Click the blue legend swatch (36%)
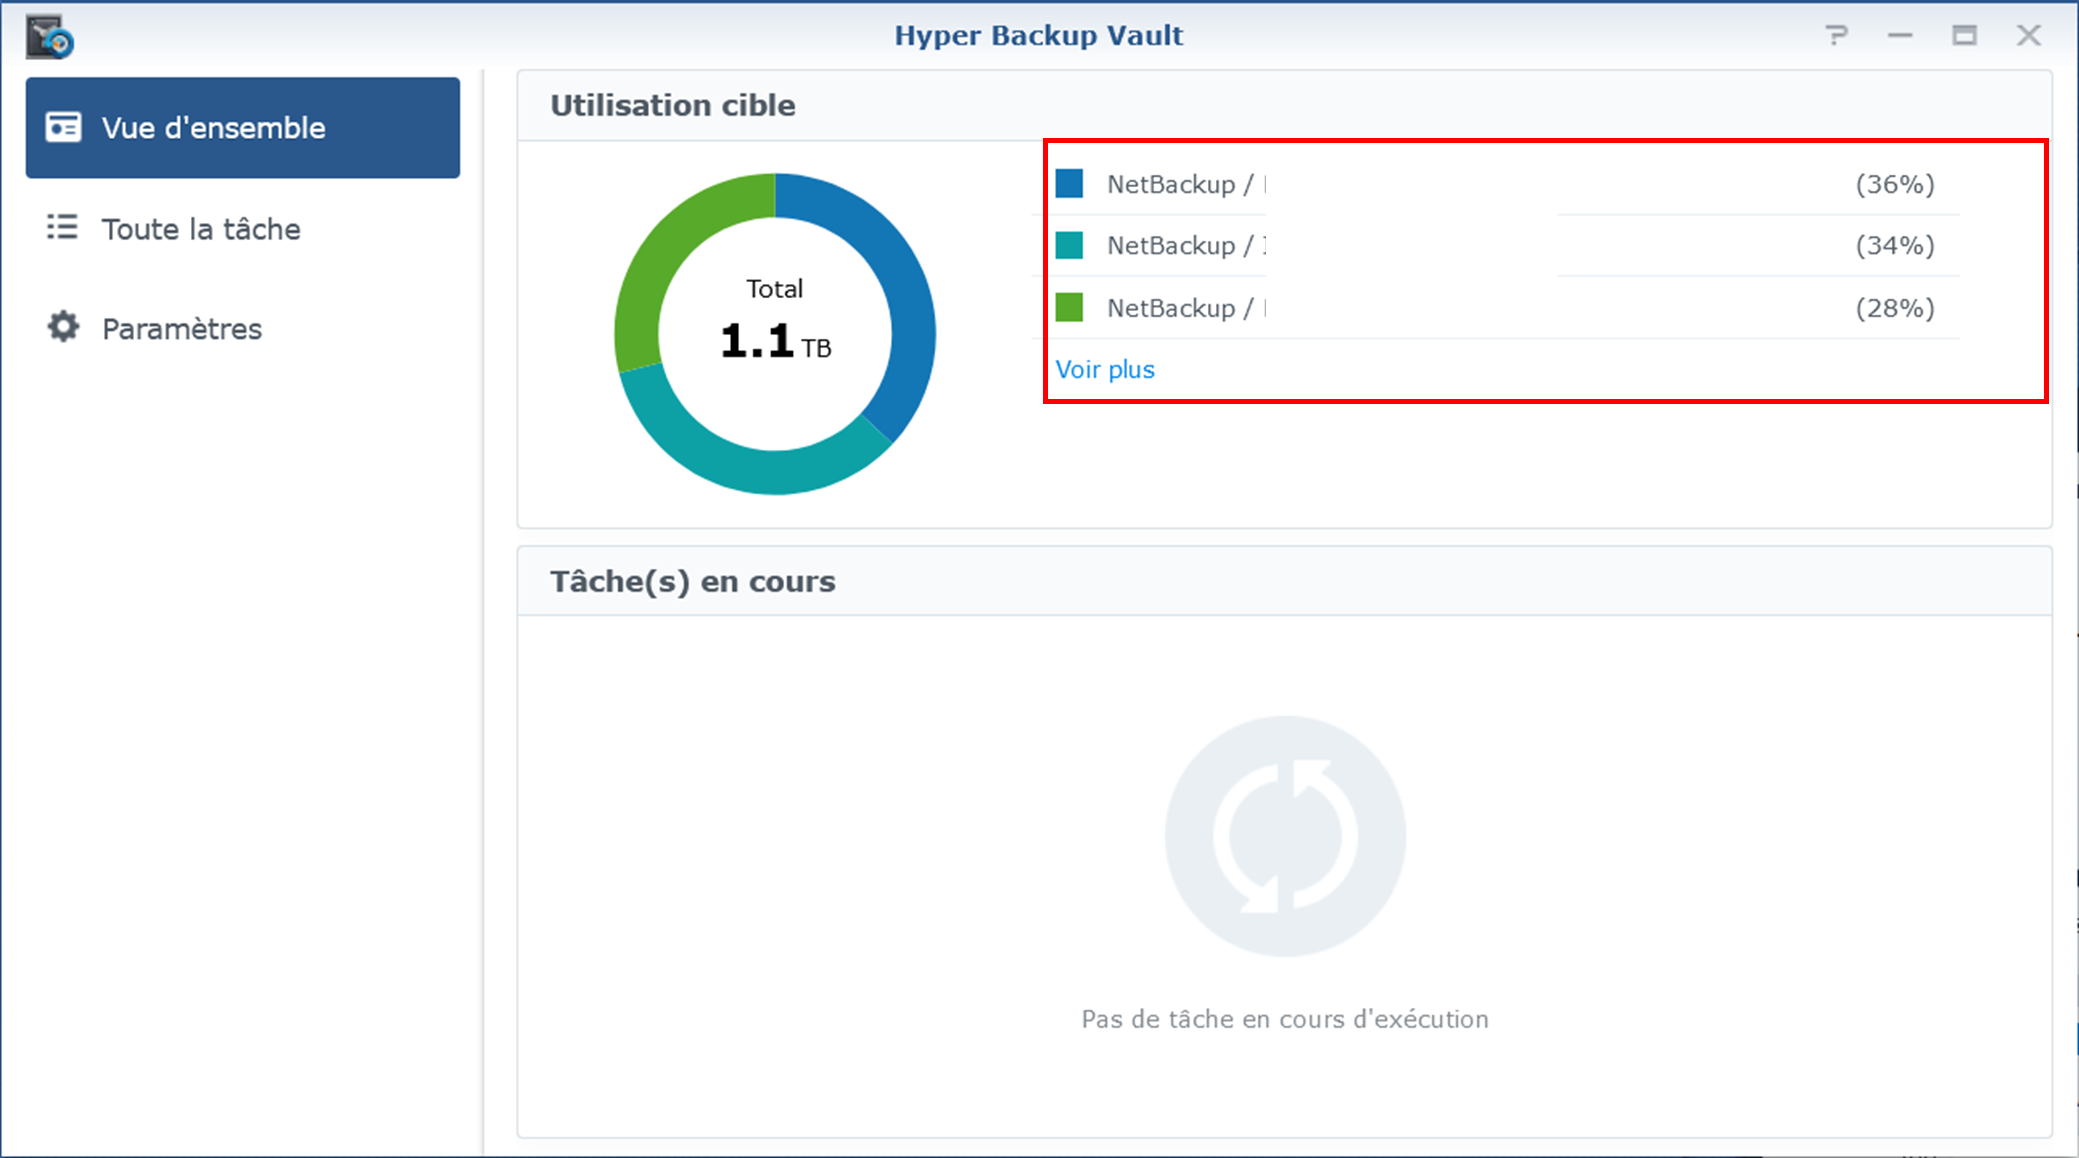This screenshot has height=1158, width=2079. [1069, 183]
